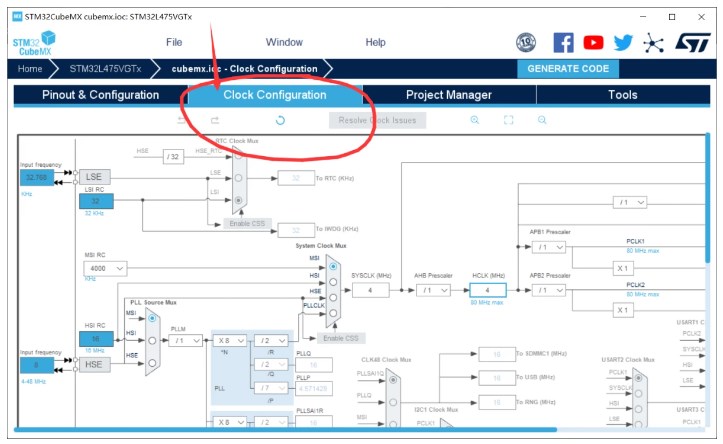Select MSI in the PLL Source Mux

coord(152,318)
